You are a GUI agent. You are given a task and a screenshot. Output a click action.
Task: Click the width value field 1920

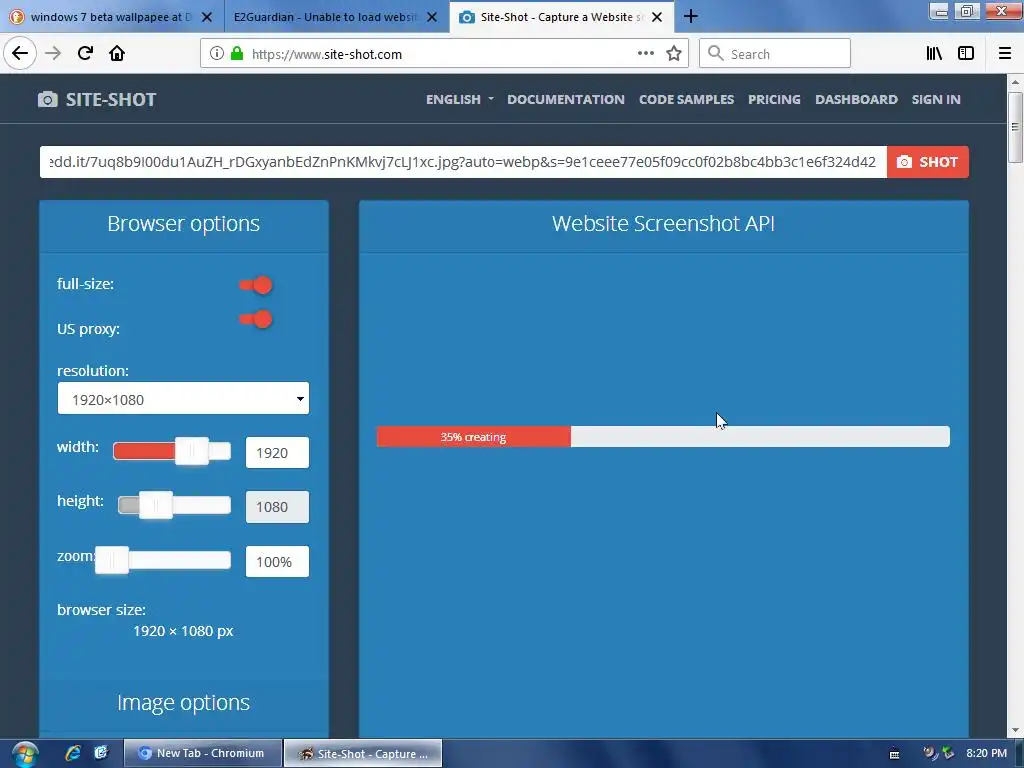277,453
